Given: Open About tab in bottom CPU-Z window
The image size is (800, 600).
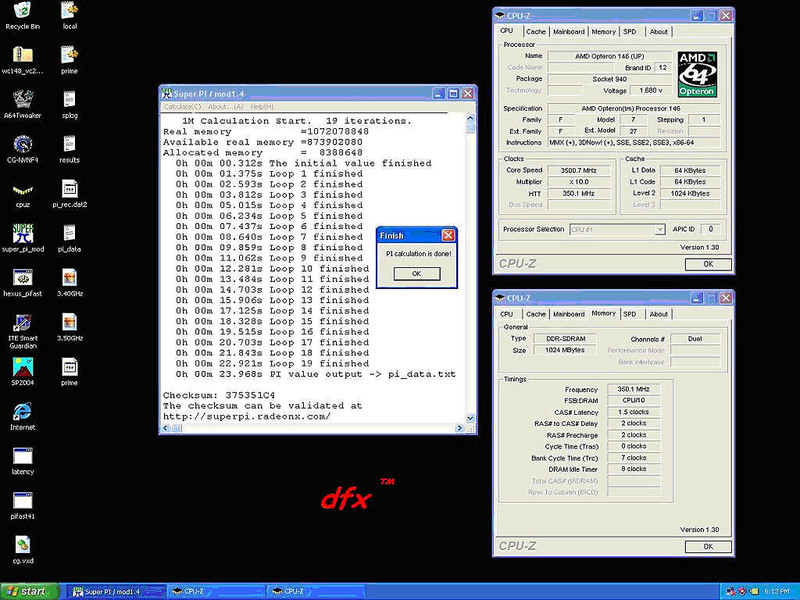Looking at the screenshot, I should (x=659, y=314).
